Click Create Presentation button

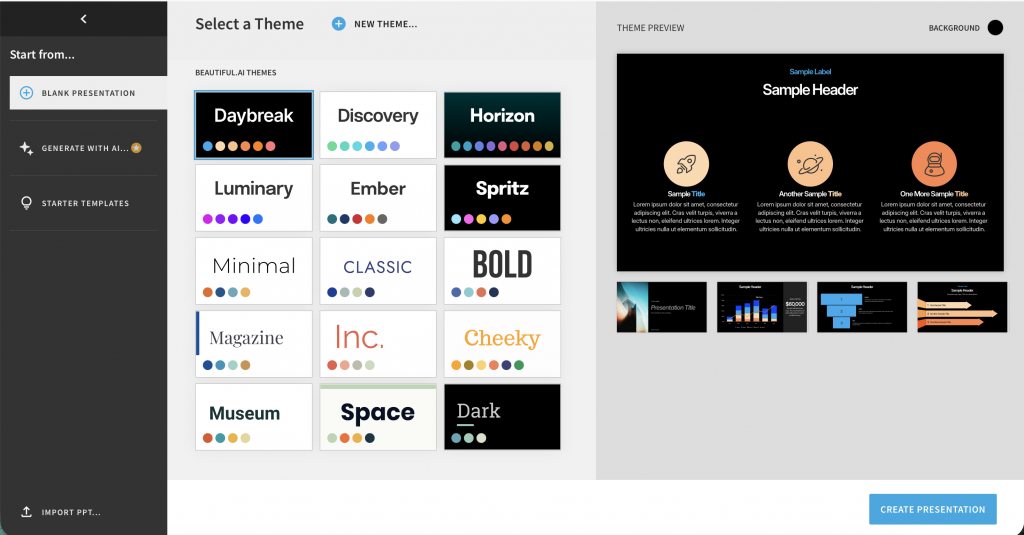point(933,510)
